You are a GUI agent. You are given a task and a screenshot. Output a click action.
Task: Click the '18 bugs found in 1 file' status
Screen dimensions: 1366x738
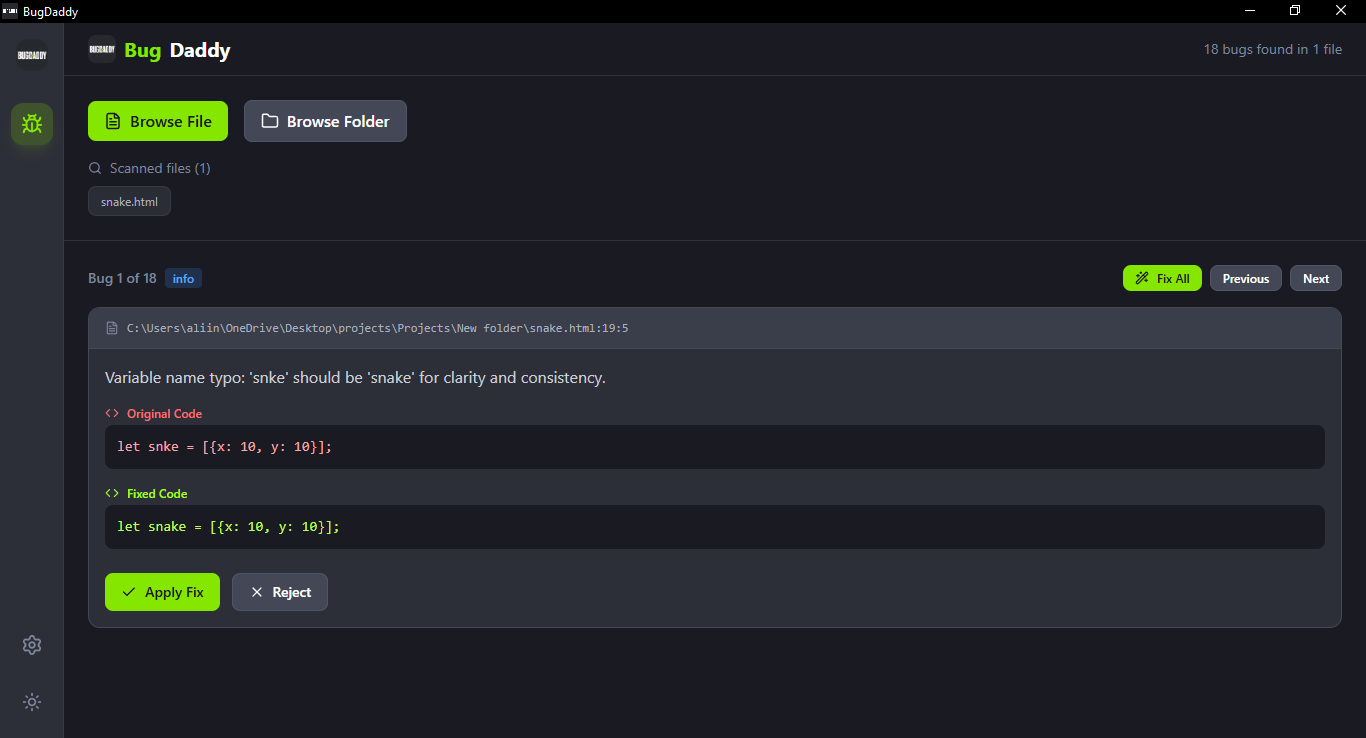click(1272, 49)
